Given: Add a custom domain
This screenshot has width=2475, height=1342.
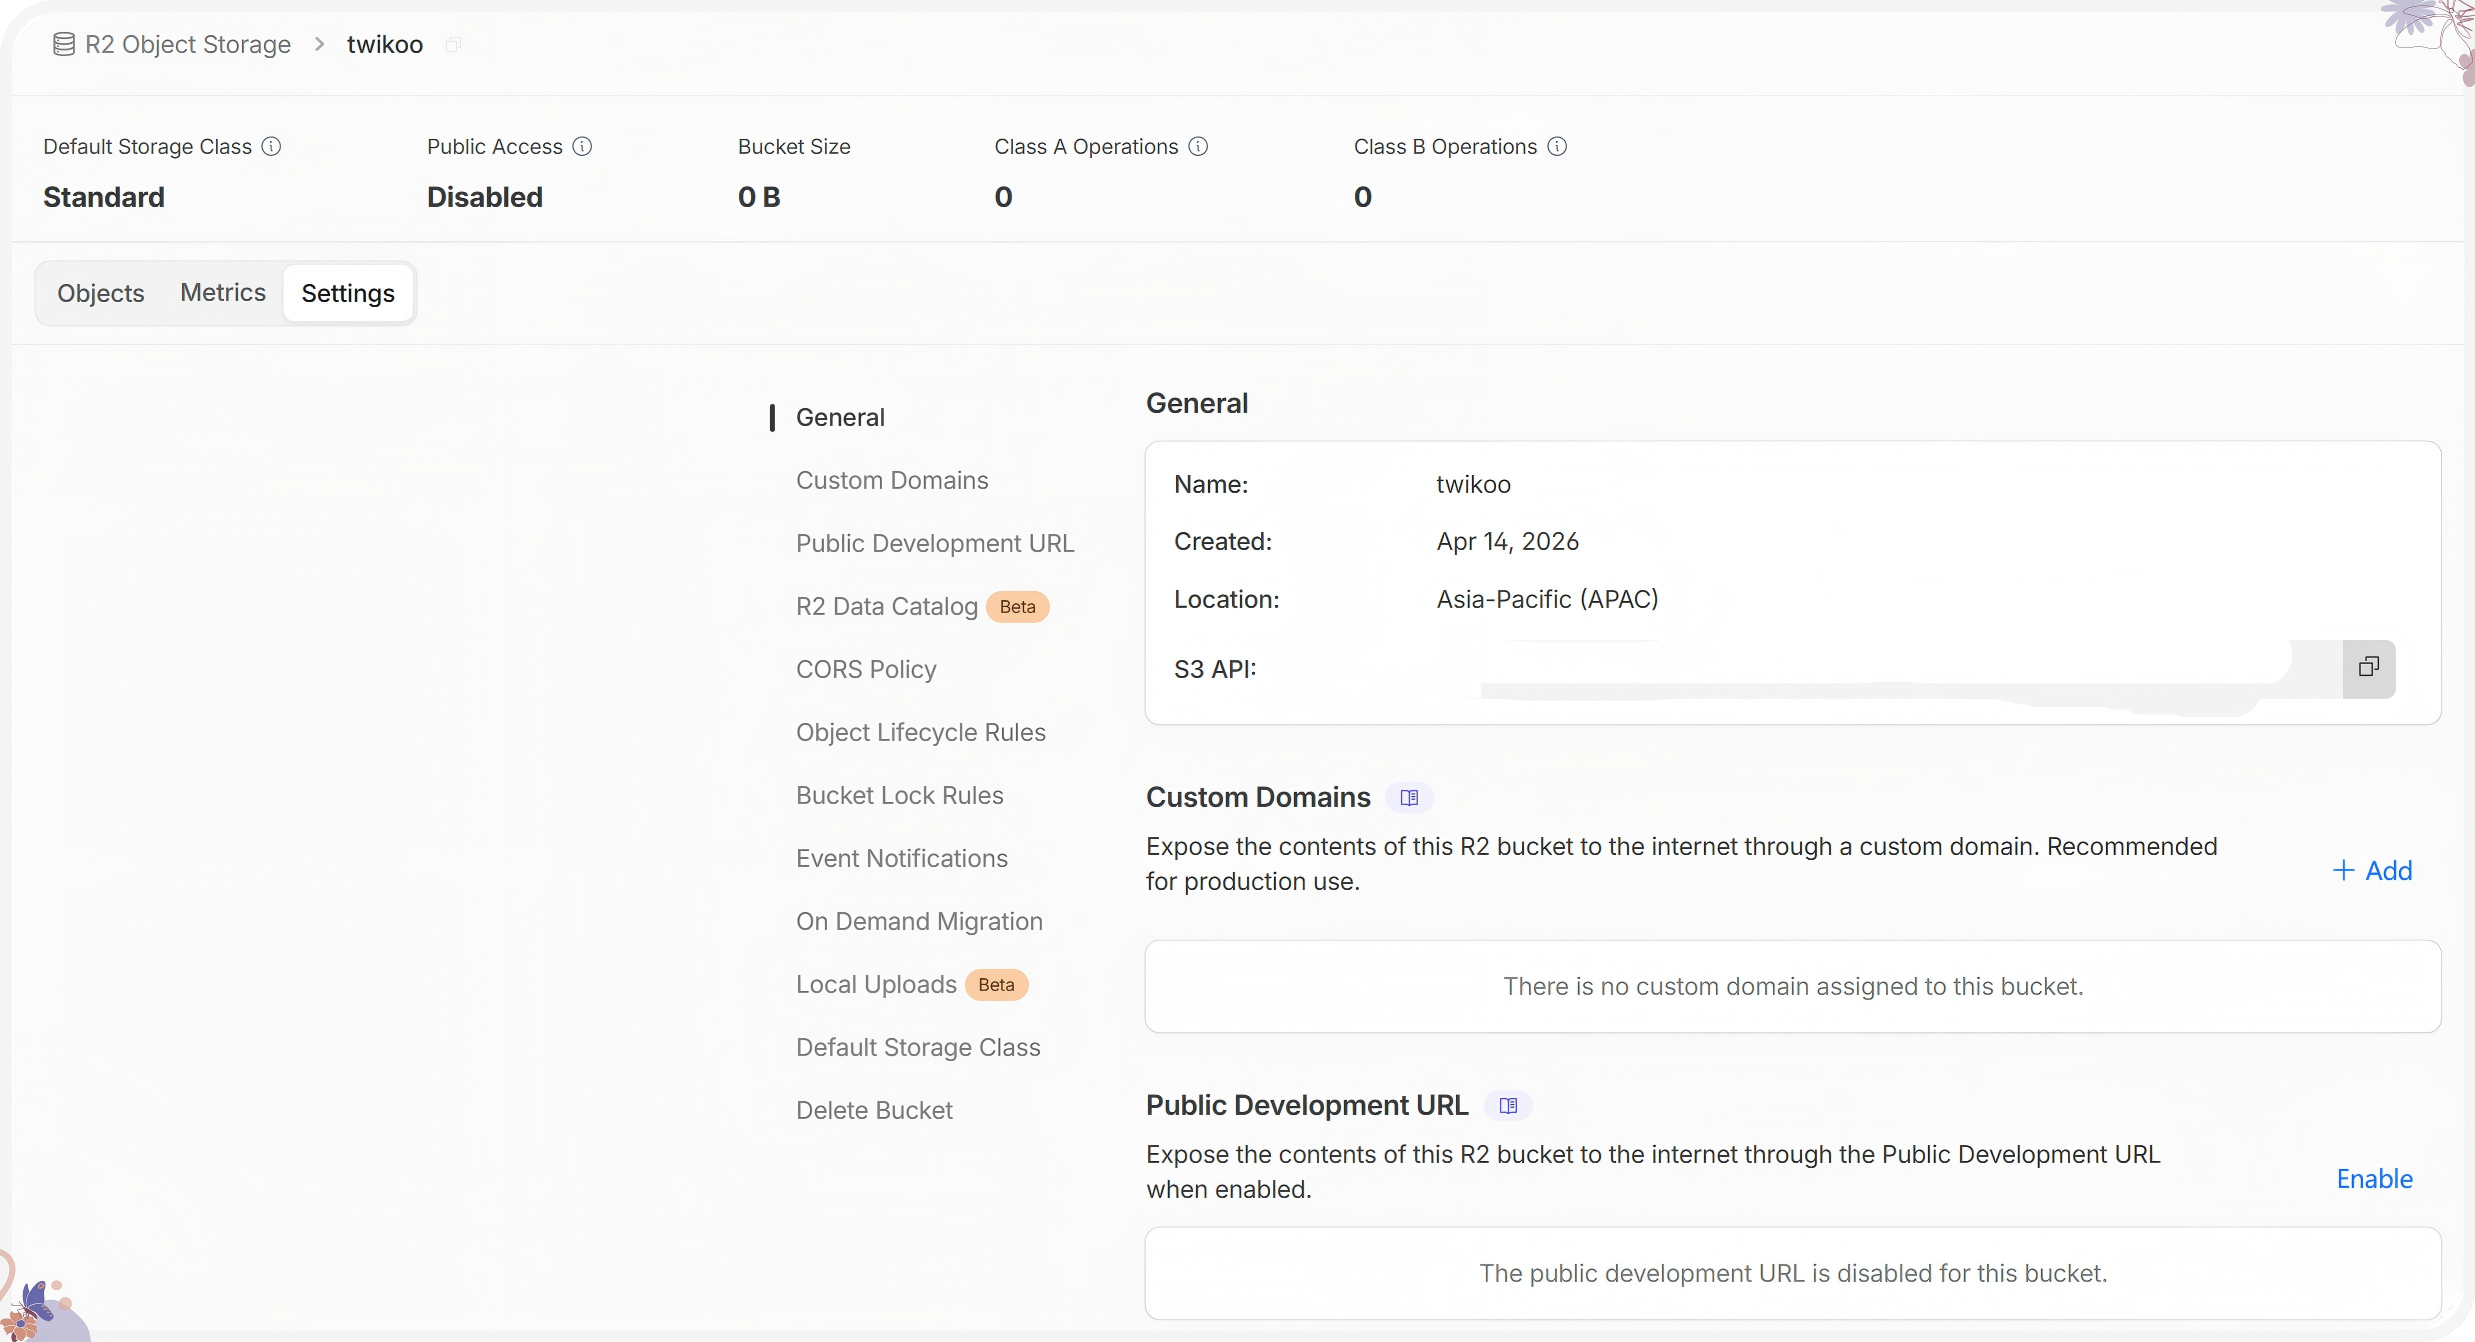Looking at the screenshot, I should (2372, 871).
